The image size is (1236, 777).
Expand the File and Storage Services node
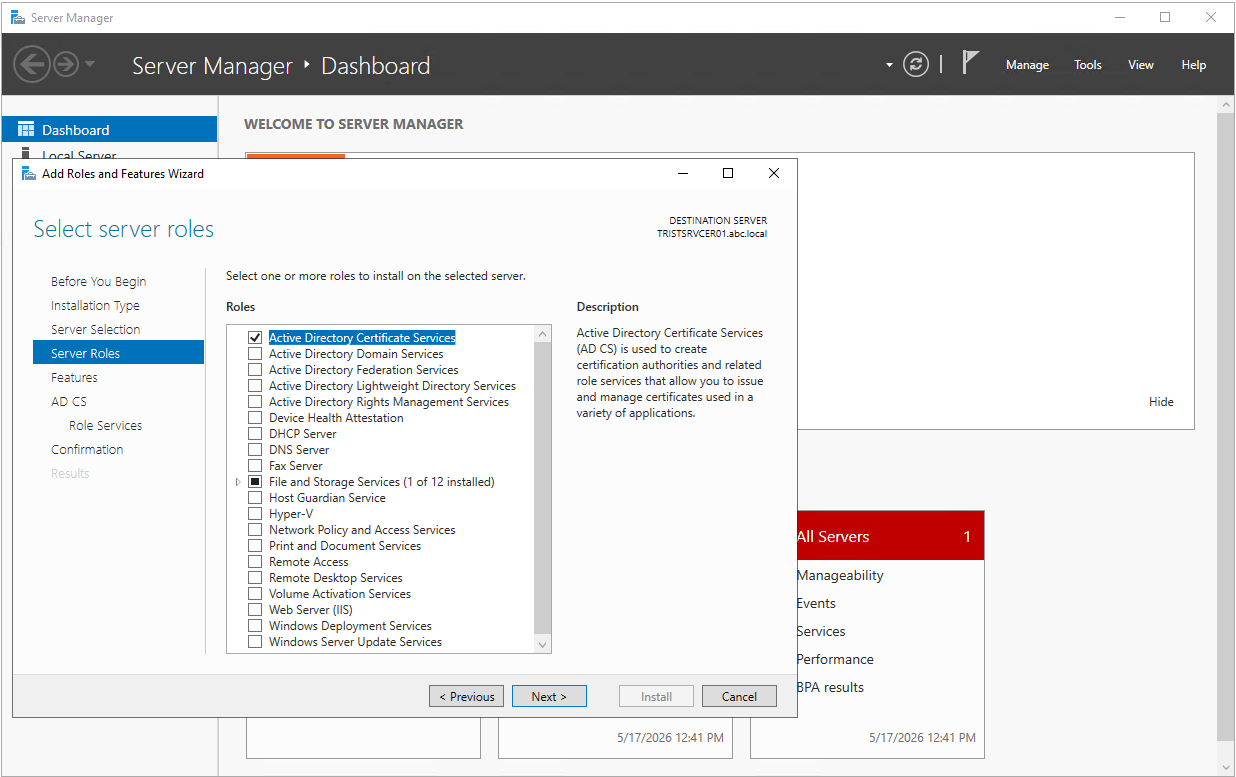point(237,482)
